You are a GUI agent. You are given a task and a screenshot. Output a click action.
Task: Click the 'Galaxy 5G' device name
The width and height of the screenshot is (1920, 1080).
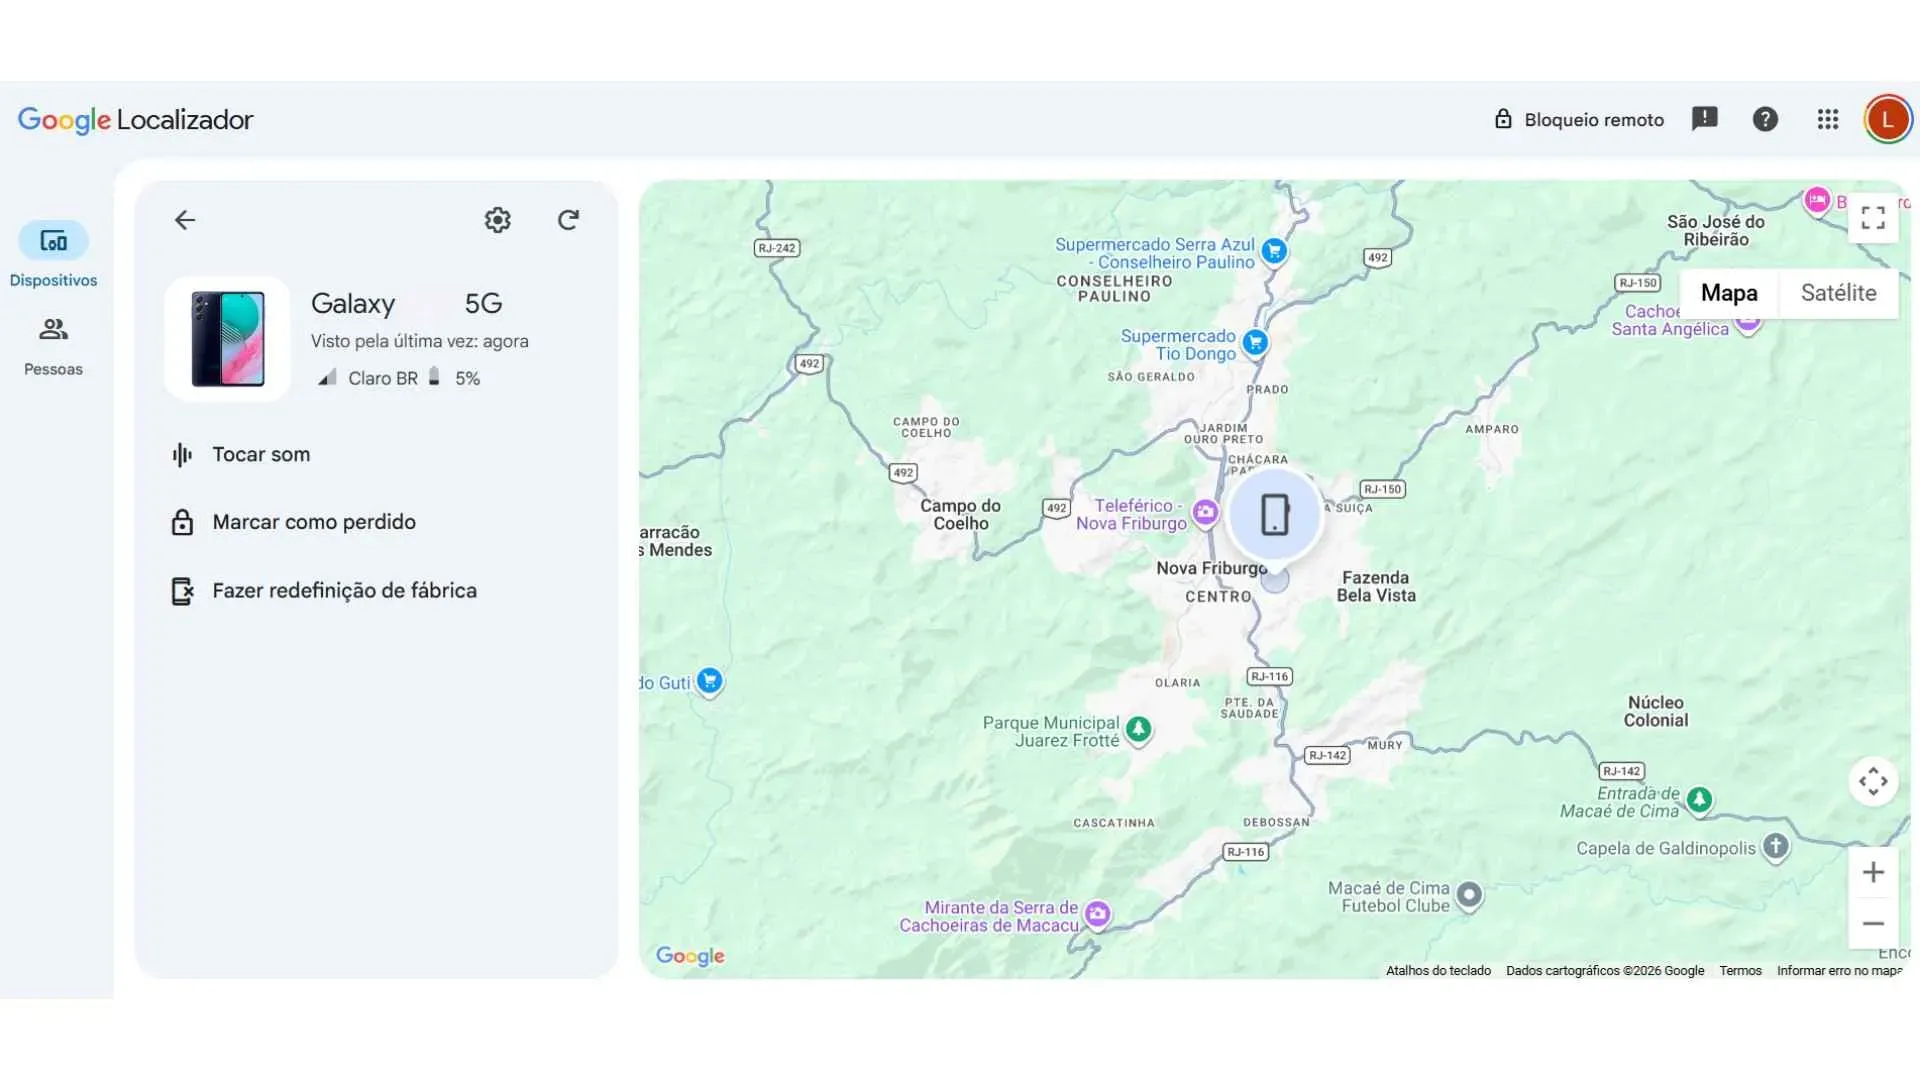(x=406, y=303)
